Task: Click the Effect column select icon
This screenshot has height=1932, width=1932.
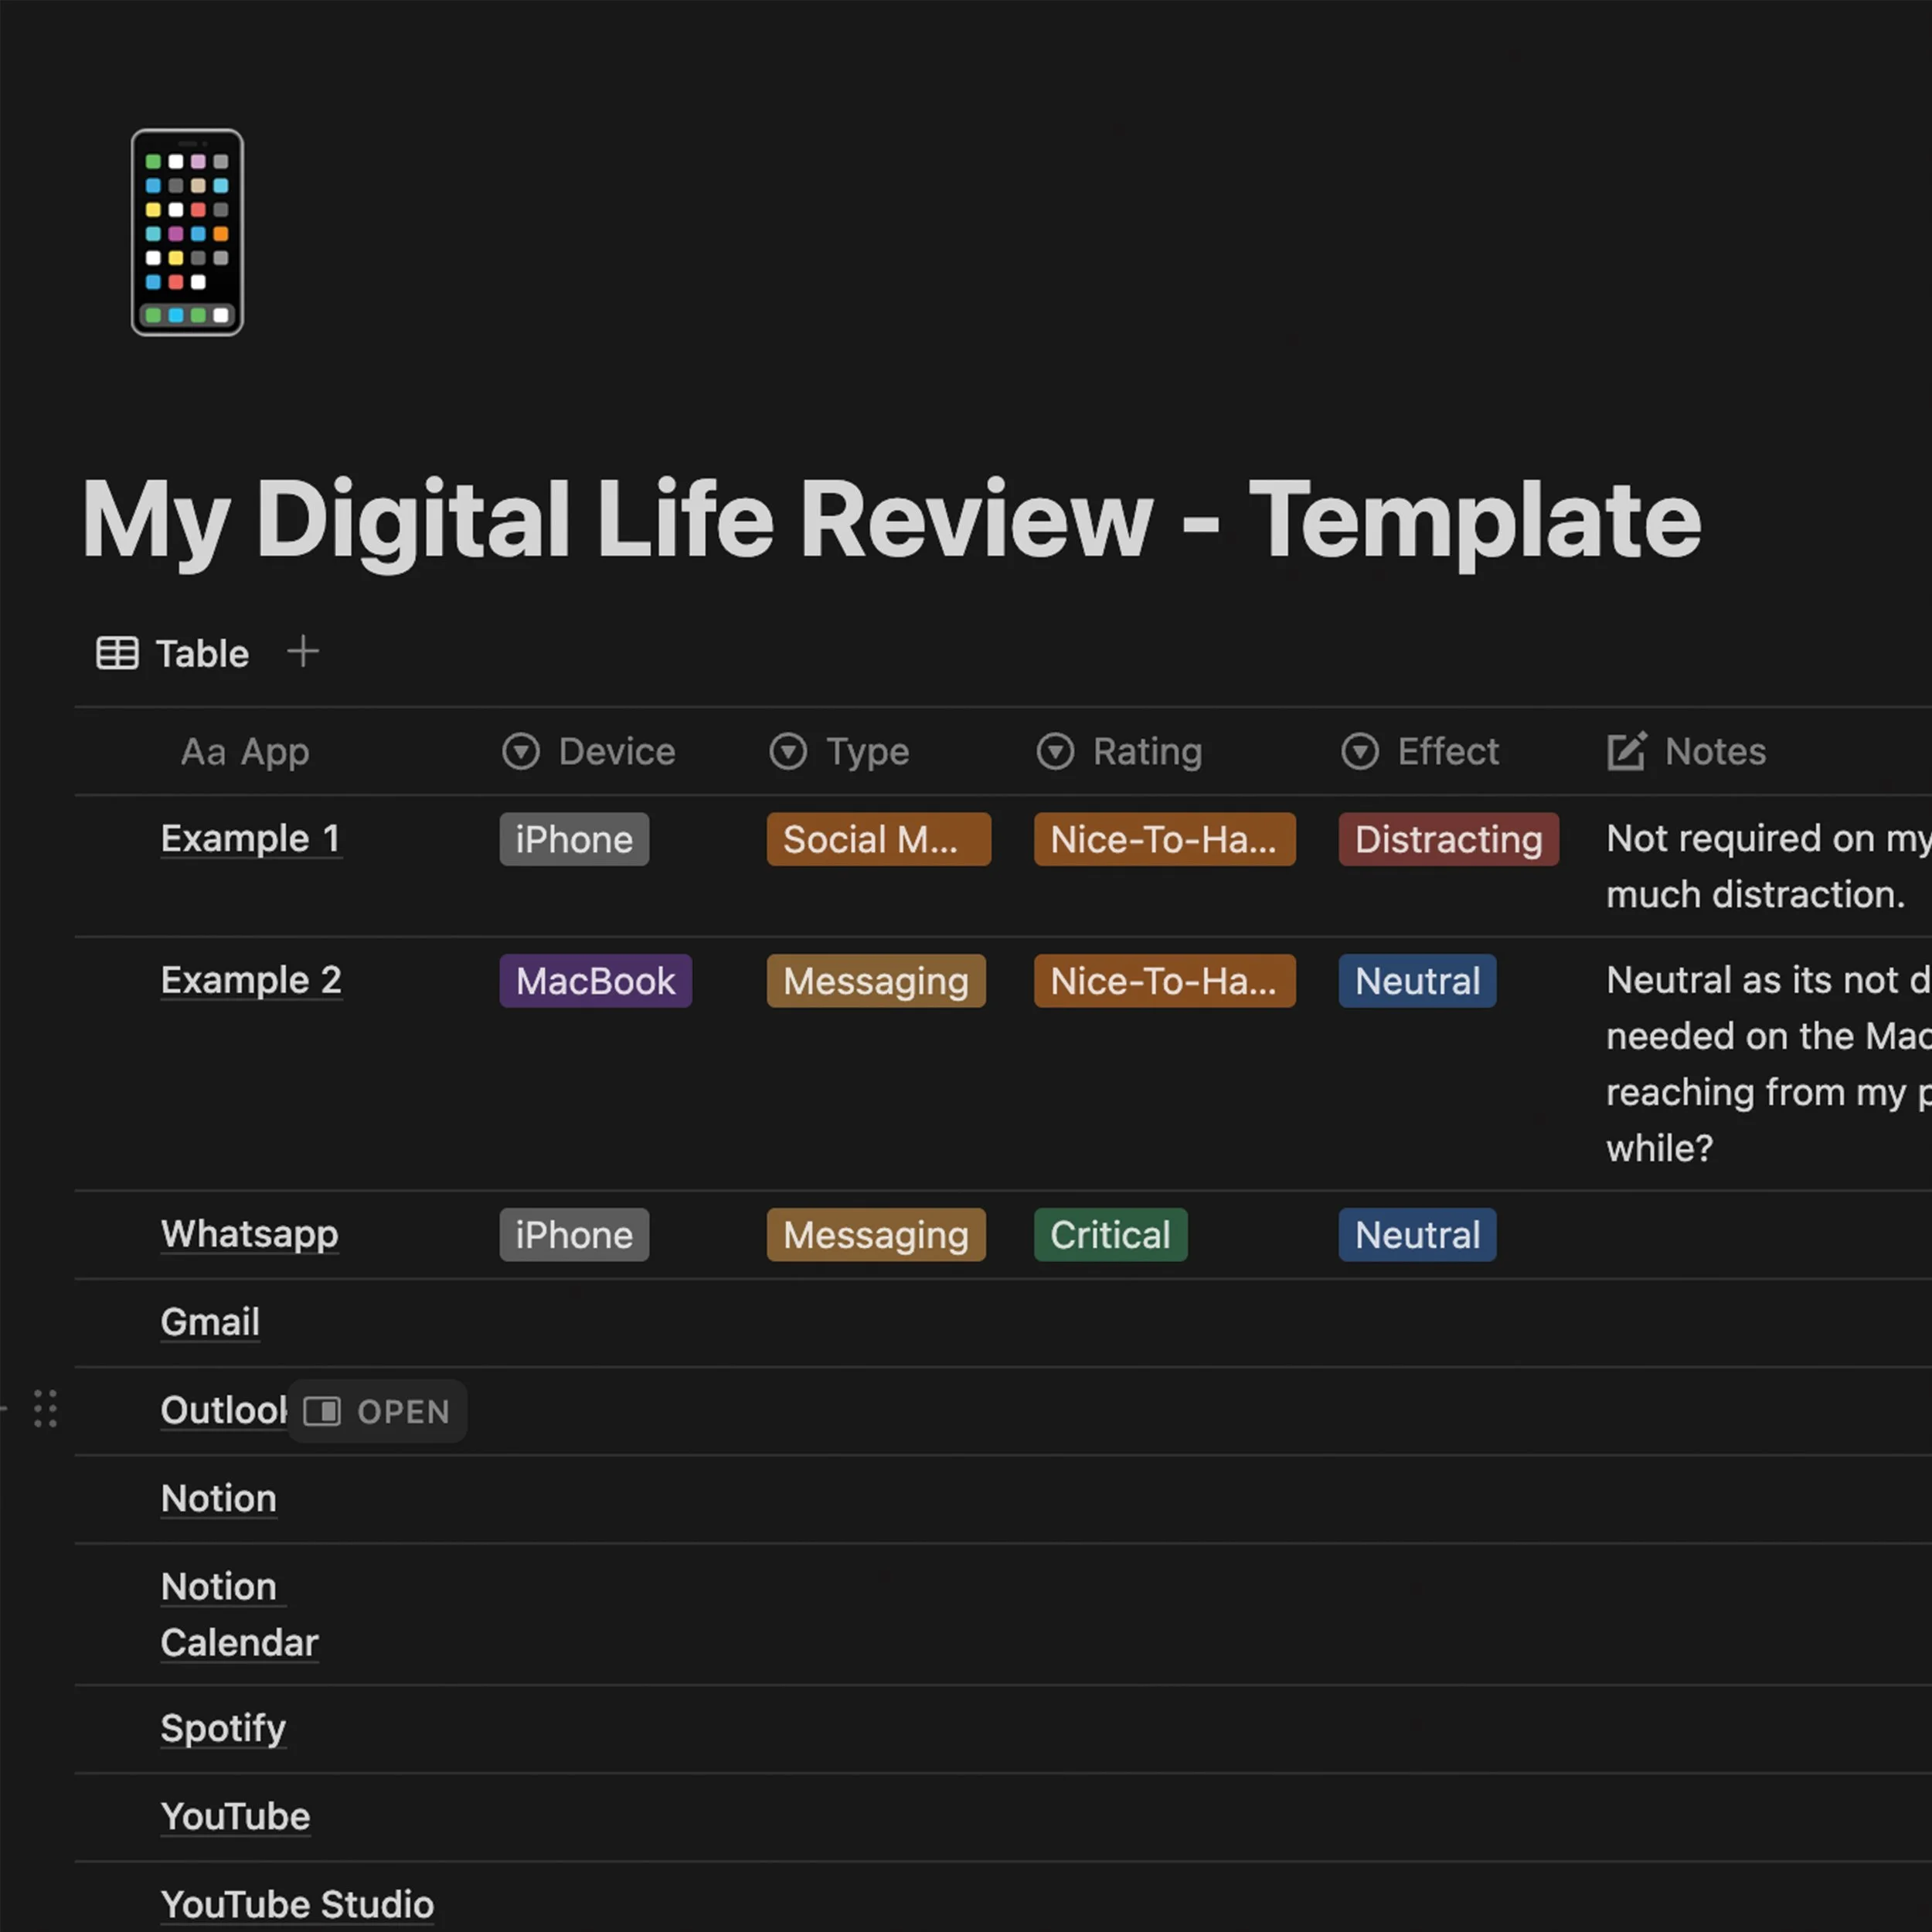Action: [x=1359, y=751]
